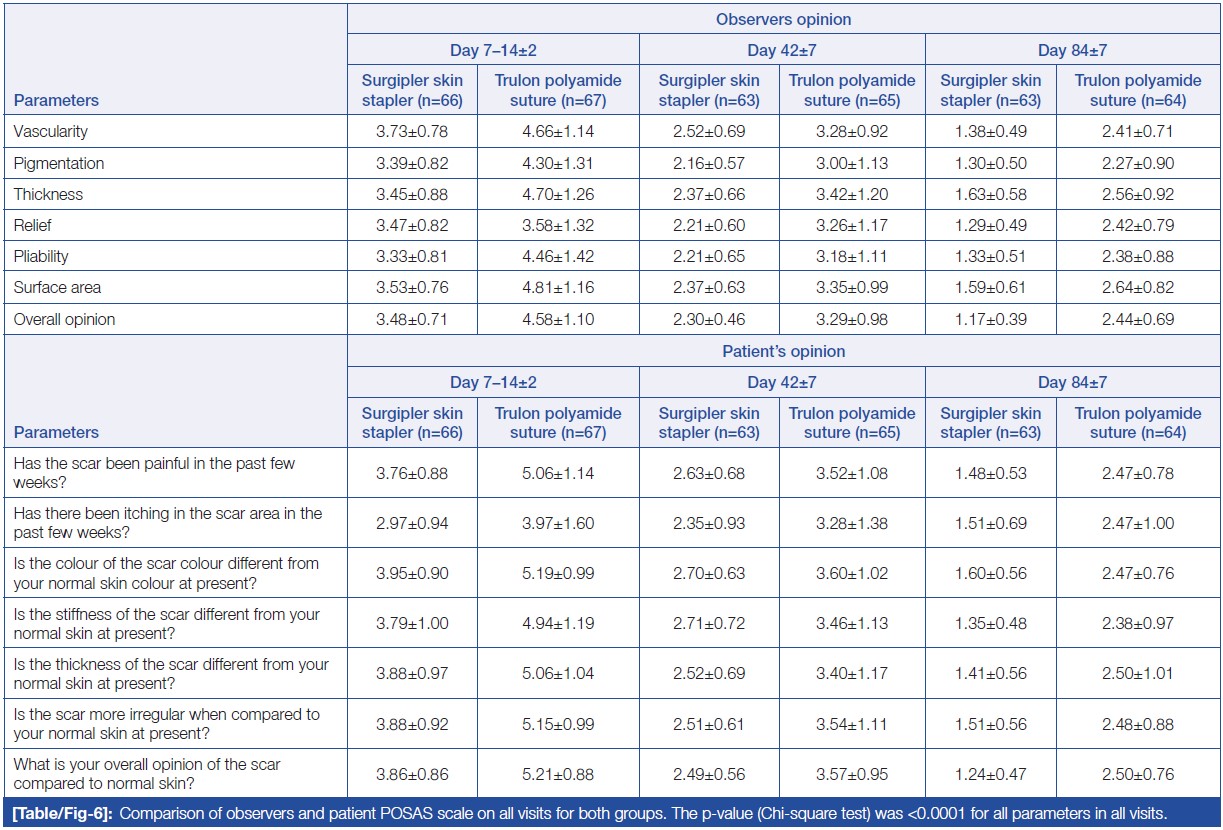Screen dimensions: 1223x830
Task: Select the Pigmentation parameter label
Action: [58, 163]
